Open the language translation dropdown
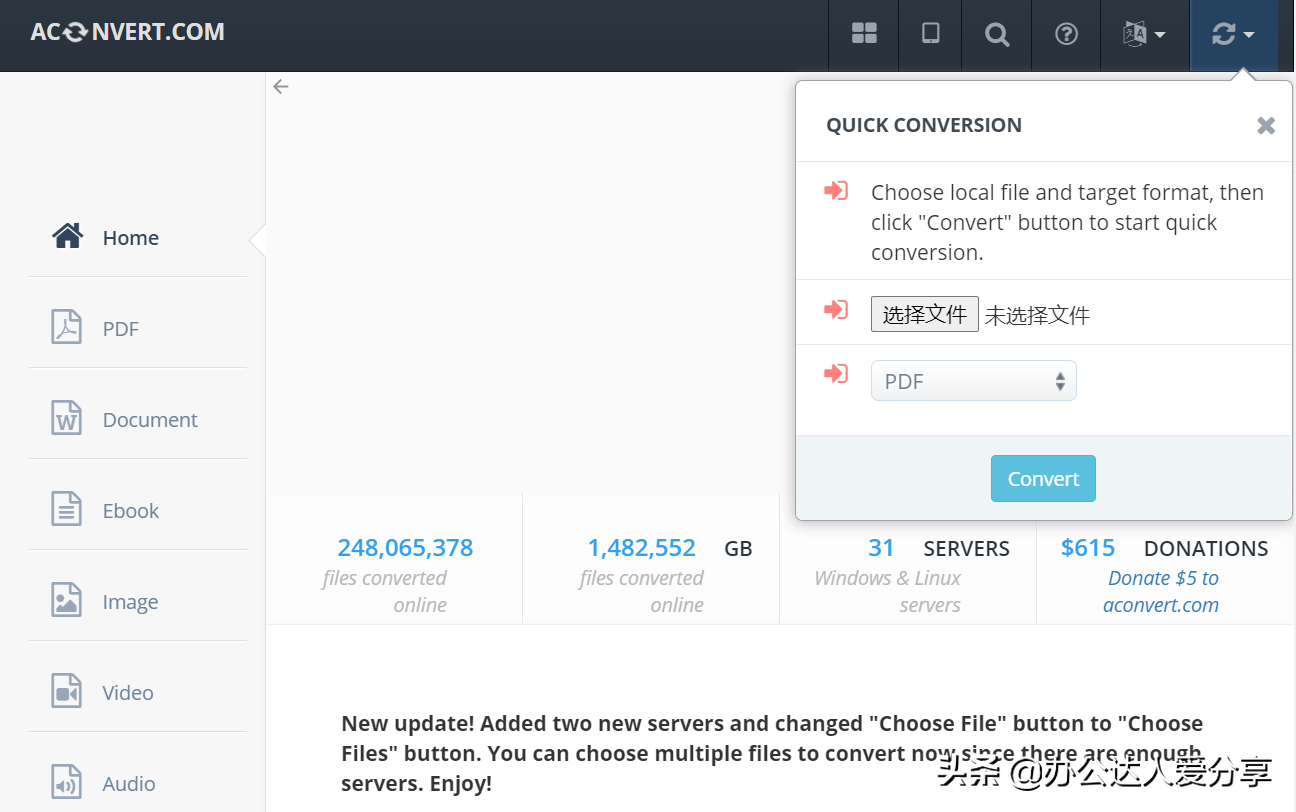The image size is (1296, 812). click(x=1145, y=34)
